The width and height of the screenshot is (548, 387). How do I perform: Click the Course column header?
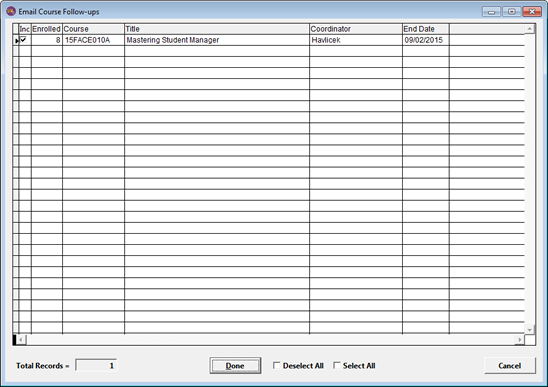click(93, 29)
